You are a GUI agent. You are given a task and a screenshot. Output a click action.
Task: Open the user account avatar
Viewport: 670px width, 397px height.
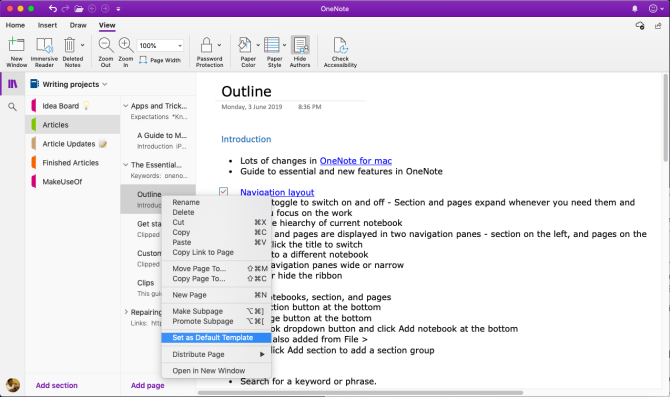point(13,385)
